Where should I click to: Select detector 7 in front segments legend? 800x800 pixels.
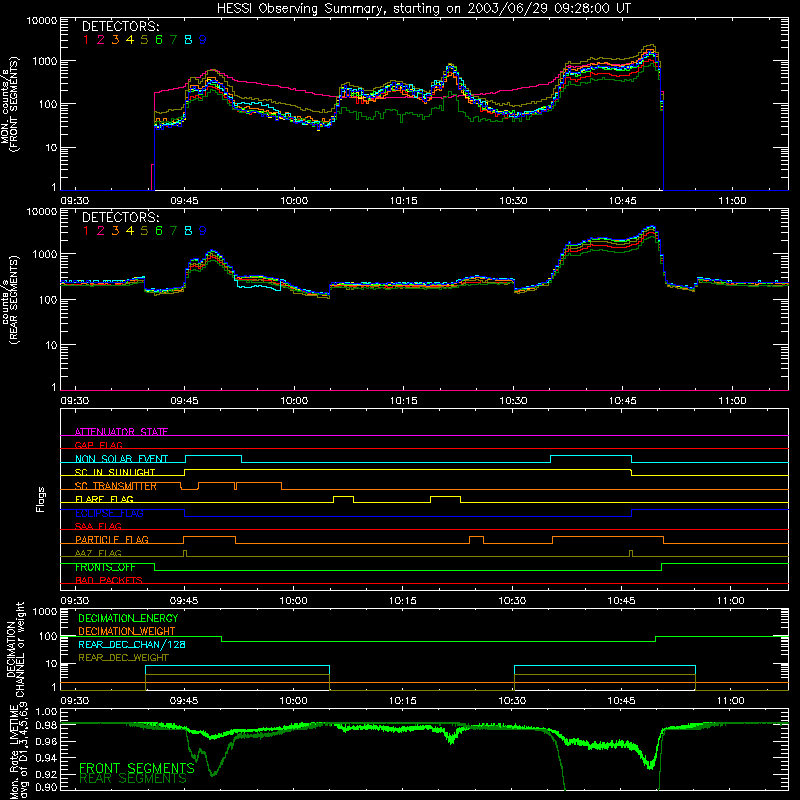click(x=173, y=40)
